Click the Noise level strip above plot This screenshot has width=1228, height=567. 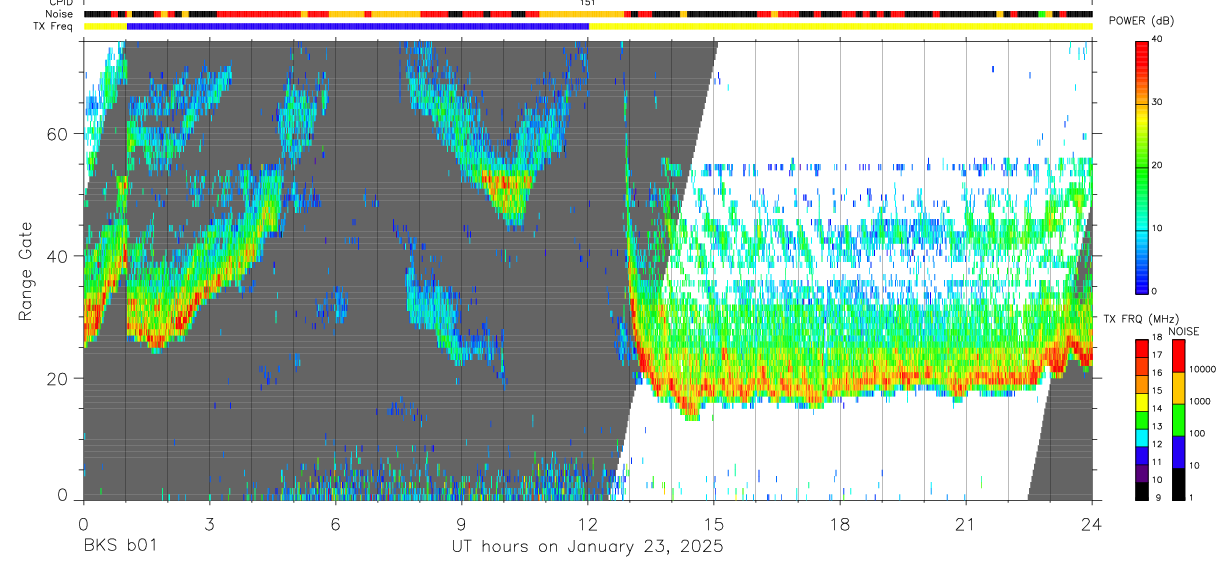point(587,14)
